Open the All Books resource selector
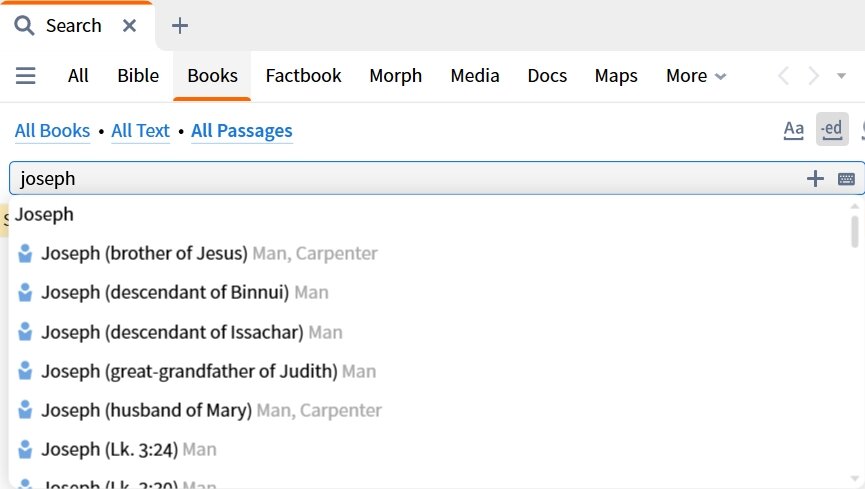 52,131
